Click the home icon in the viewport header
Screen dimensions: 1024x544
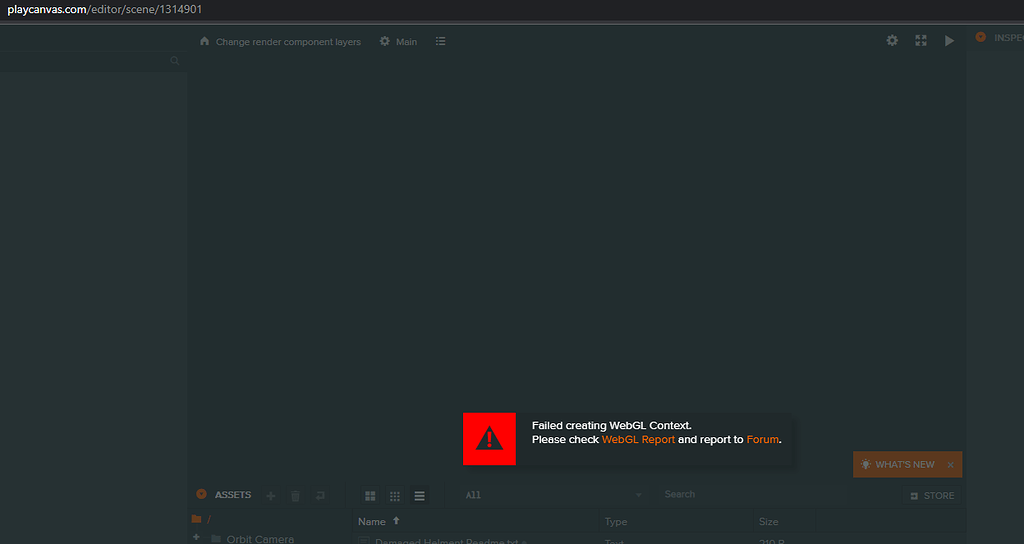(204, 41)
